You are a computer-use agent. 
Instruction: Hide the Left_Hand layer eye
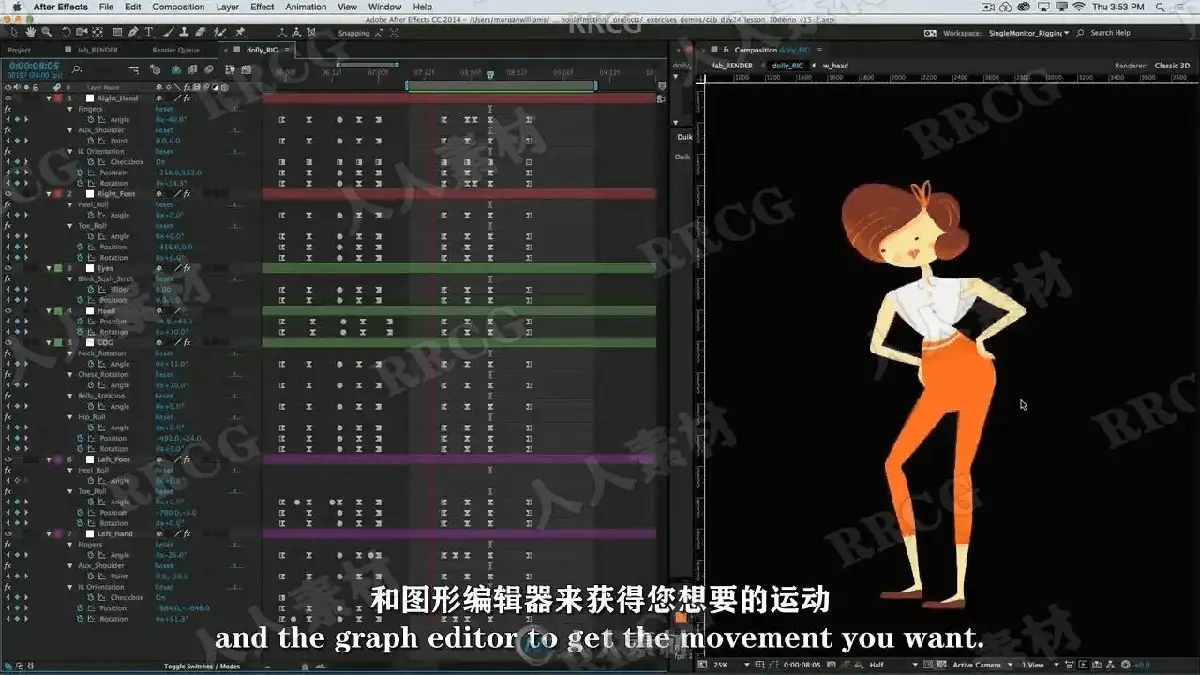(x=8, y=534)
